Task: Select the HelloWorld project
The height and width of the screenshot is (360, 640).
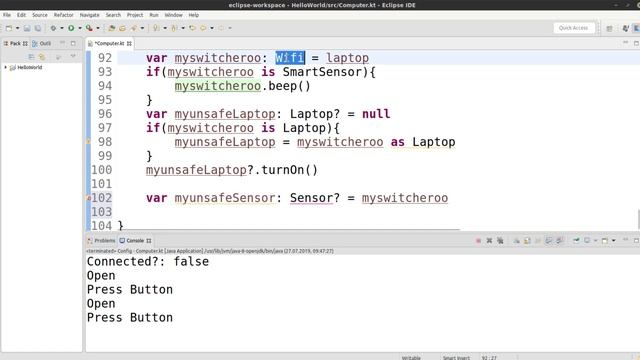Action: [x=29, y=67]
